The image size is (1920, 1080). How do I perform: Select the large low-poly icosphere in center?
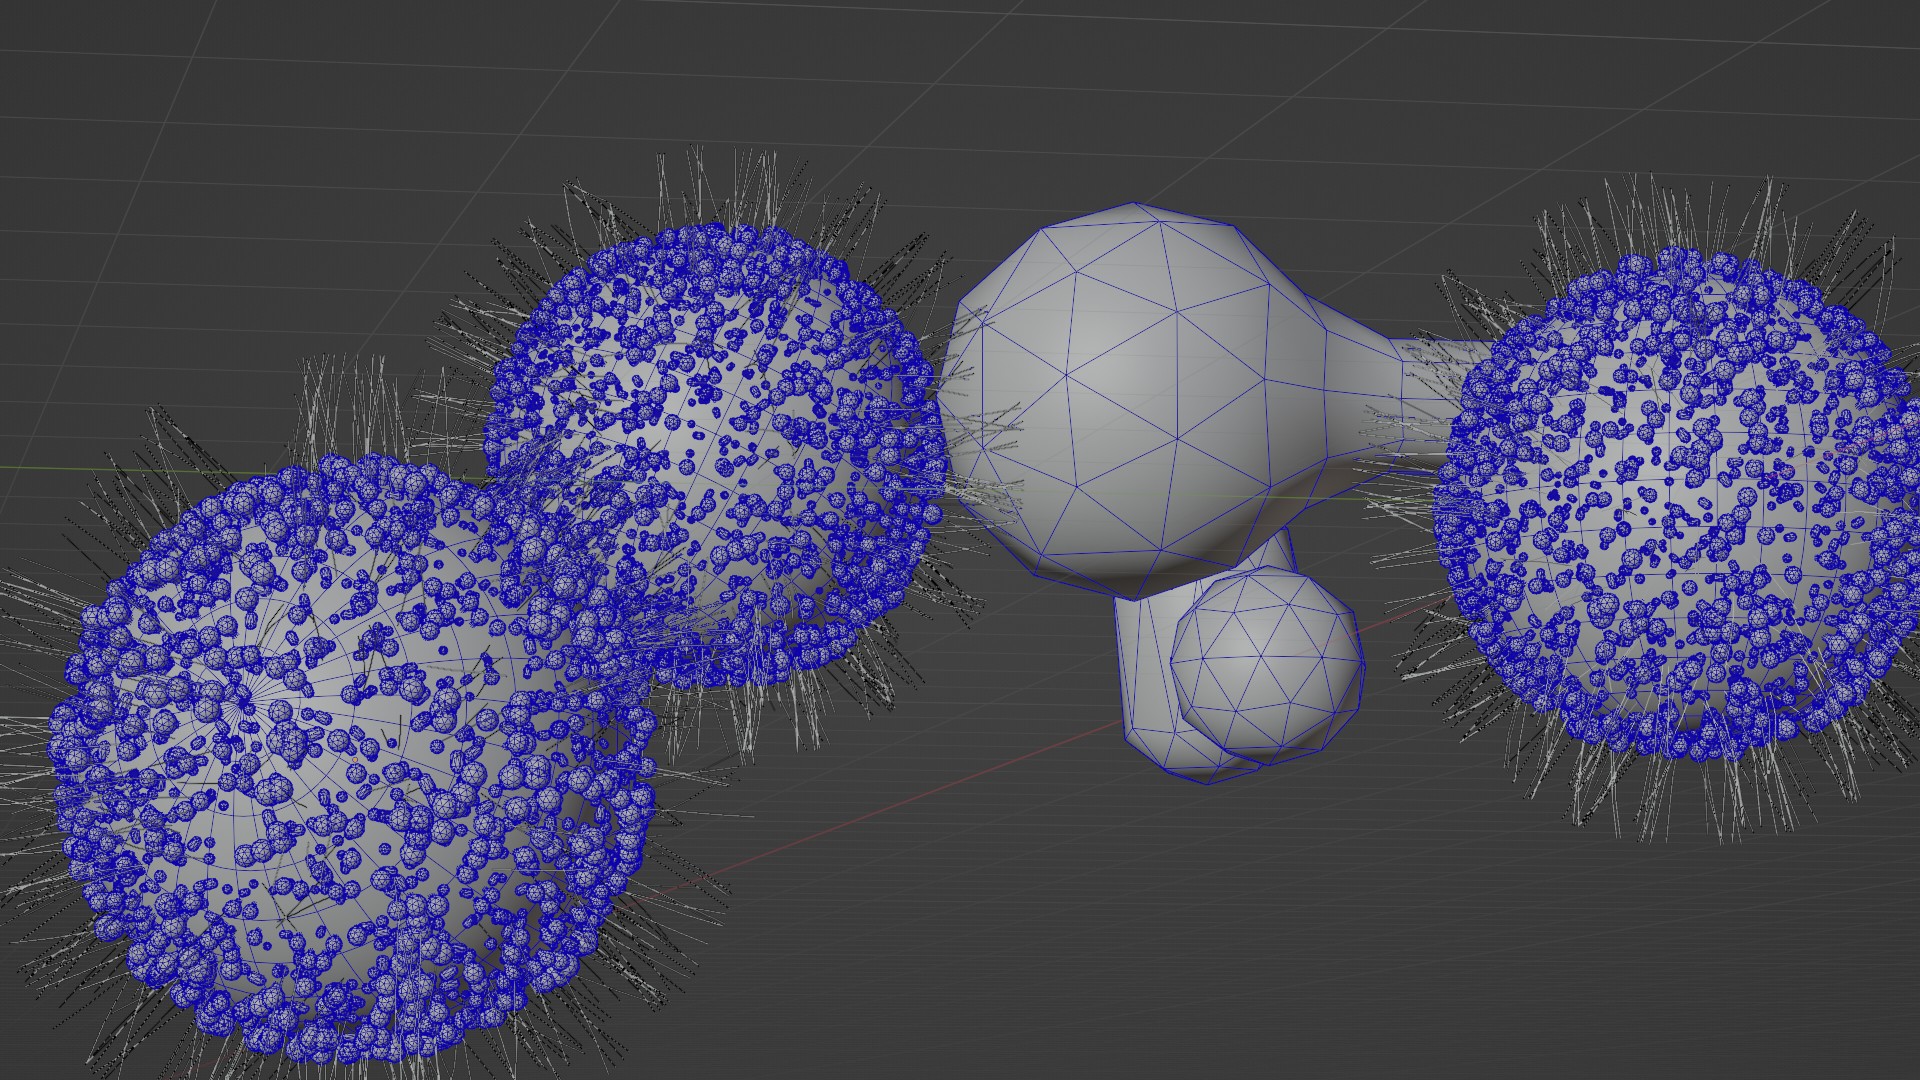click(1130, 400)
